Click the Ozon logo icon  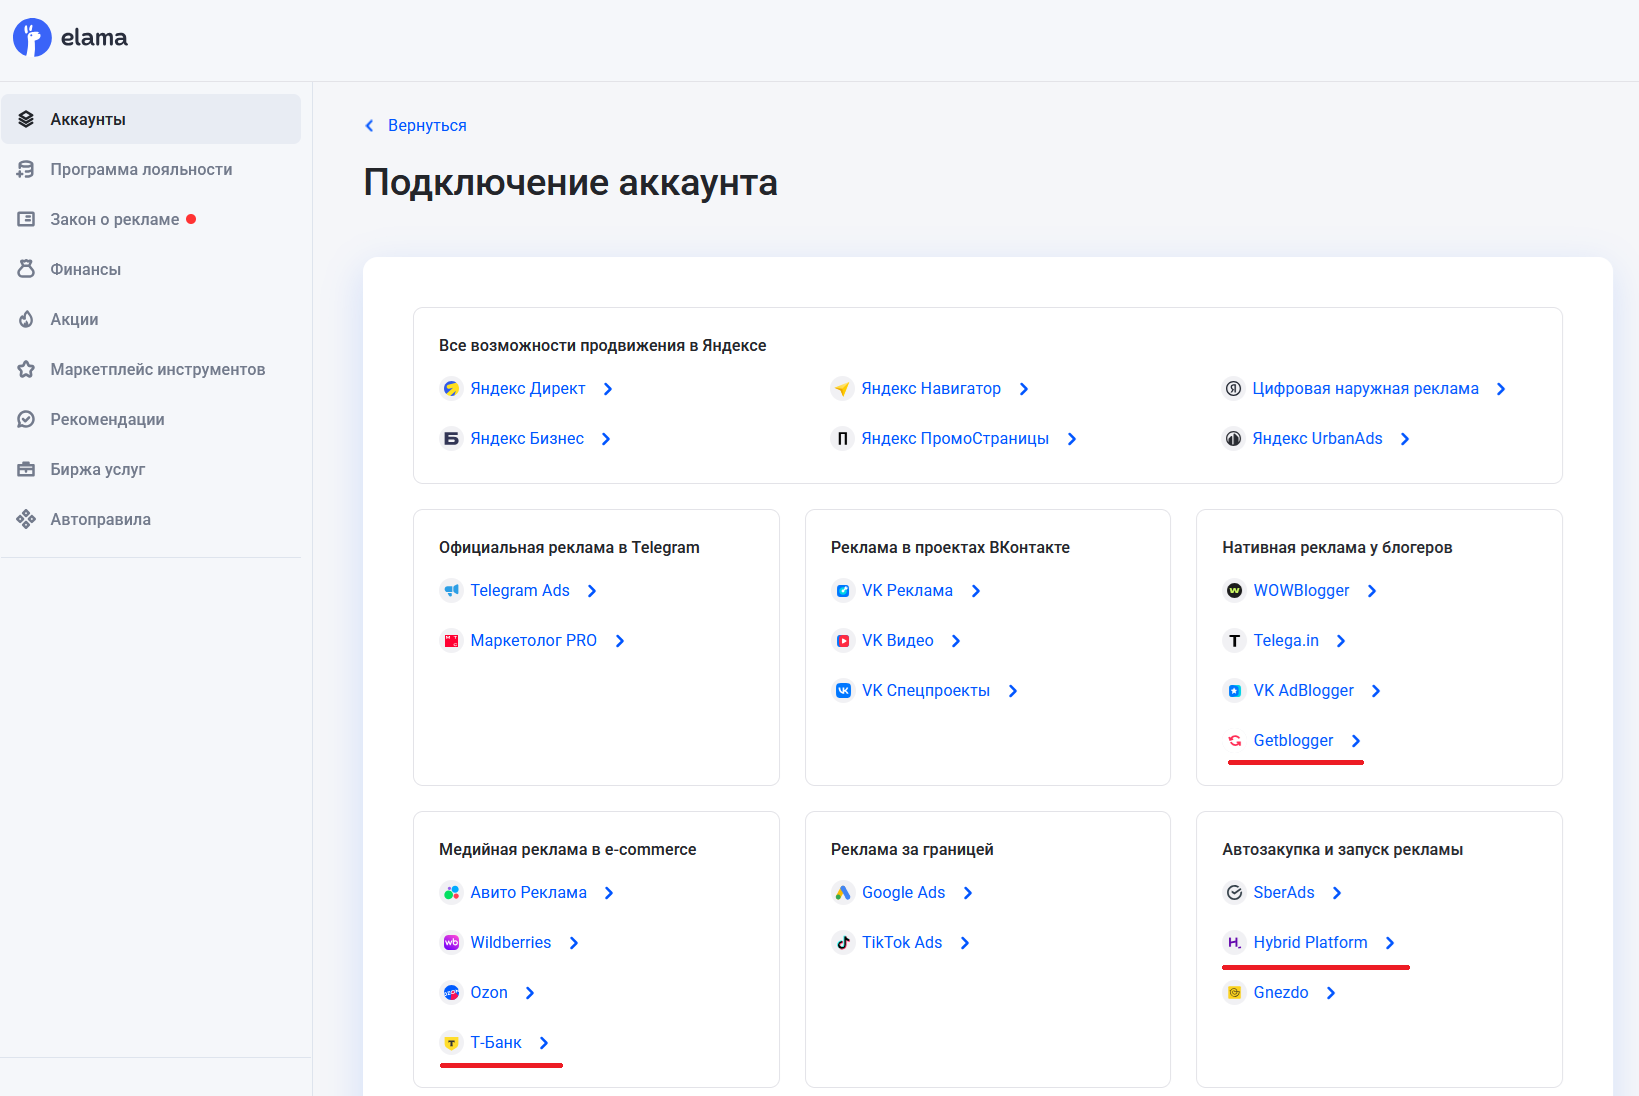point(452,993)
